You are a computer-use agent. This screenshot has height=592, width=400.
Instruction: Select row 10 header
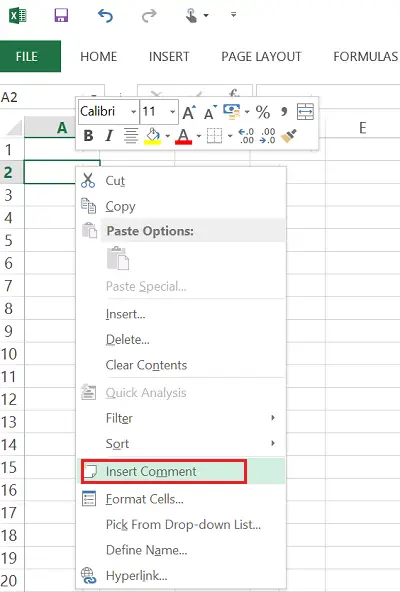click(x=10, y=354)
